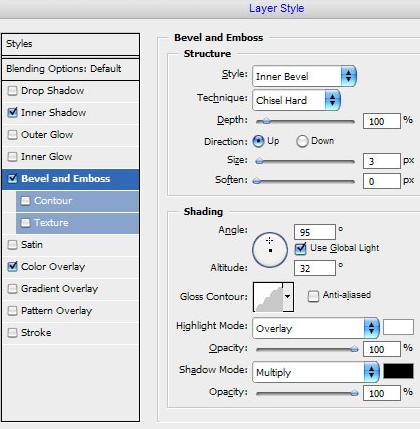This screenshot has height=429, width=420.
Task: Click the Soften slider handle
Action: click(x=257, y=181)
